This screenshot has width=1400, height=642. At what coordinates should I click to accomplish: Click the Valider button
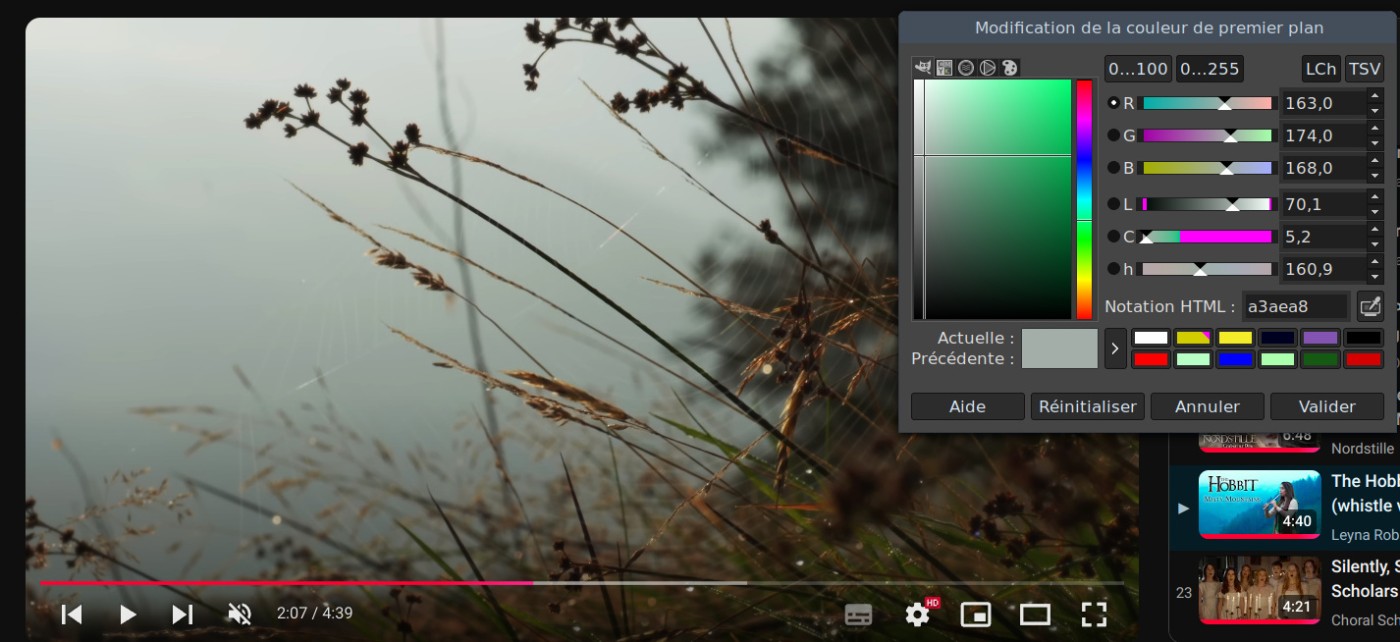coord(1326,406)
